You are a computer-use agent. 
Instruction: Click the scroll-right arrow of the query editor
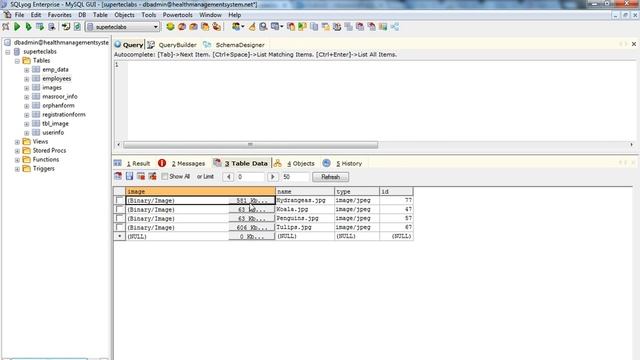pyautogui.click(x=631, y=144)
